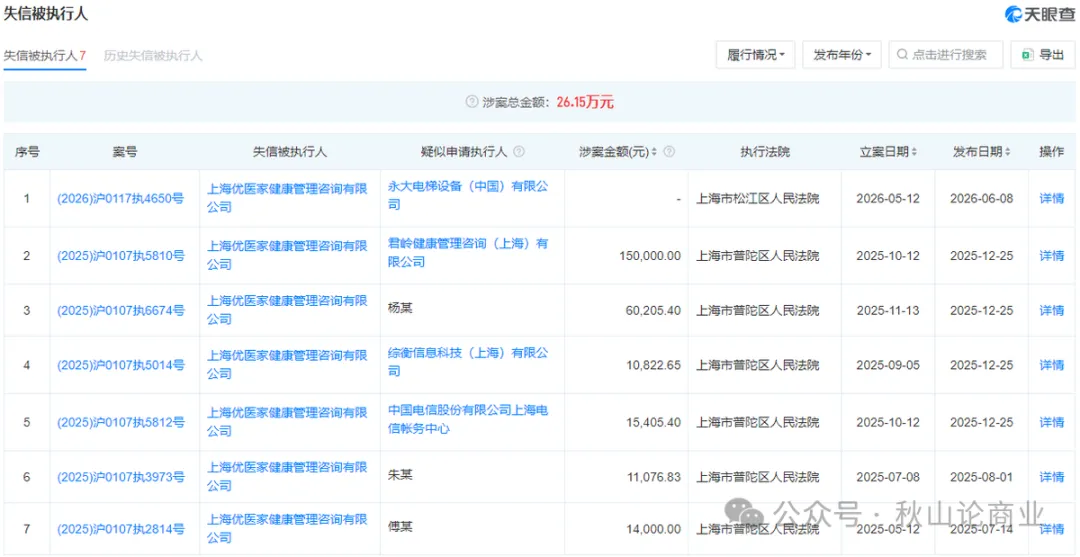Click 详情 for case 执5812号
The height and width of the screenshot is (557, 1080).
point(1052,421)
